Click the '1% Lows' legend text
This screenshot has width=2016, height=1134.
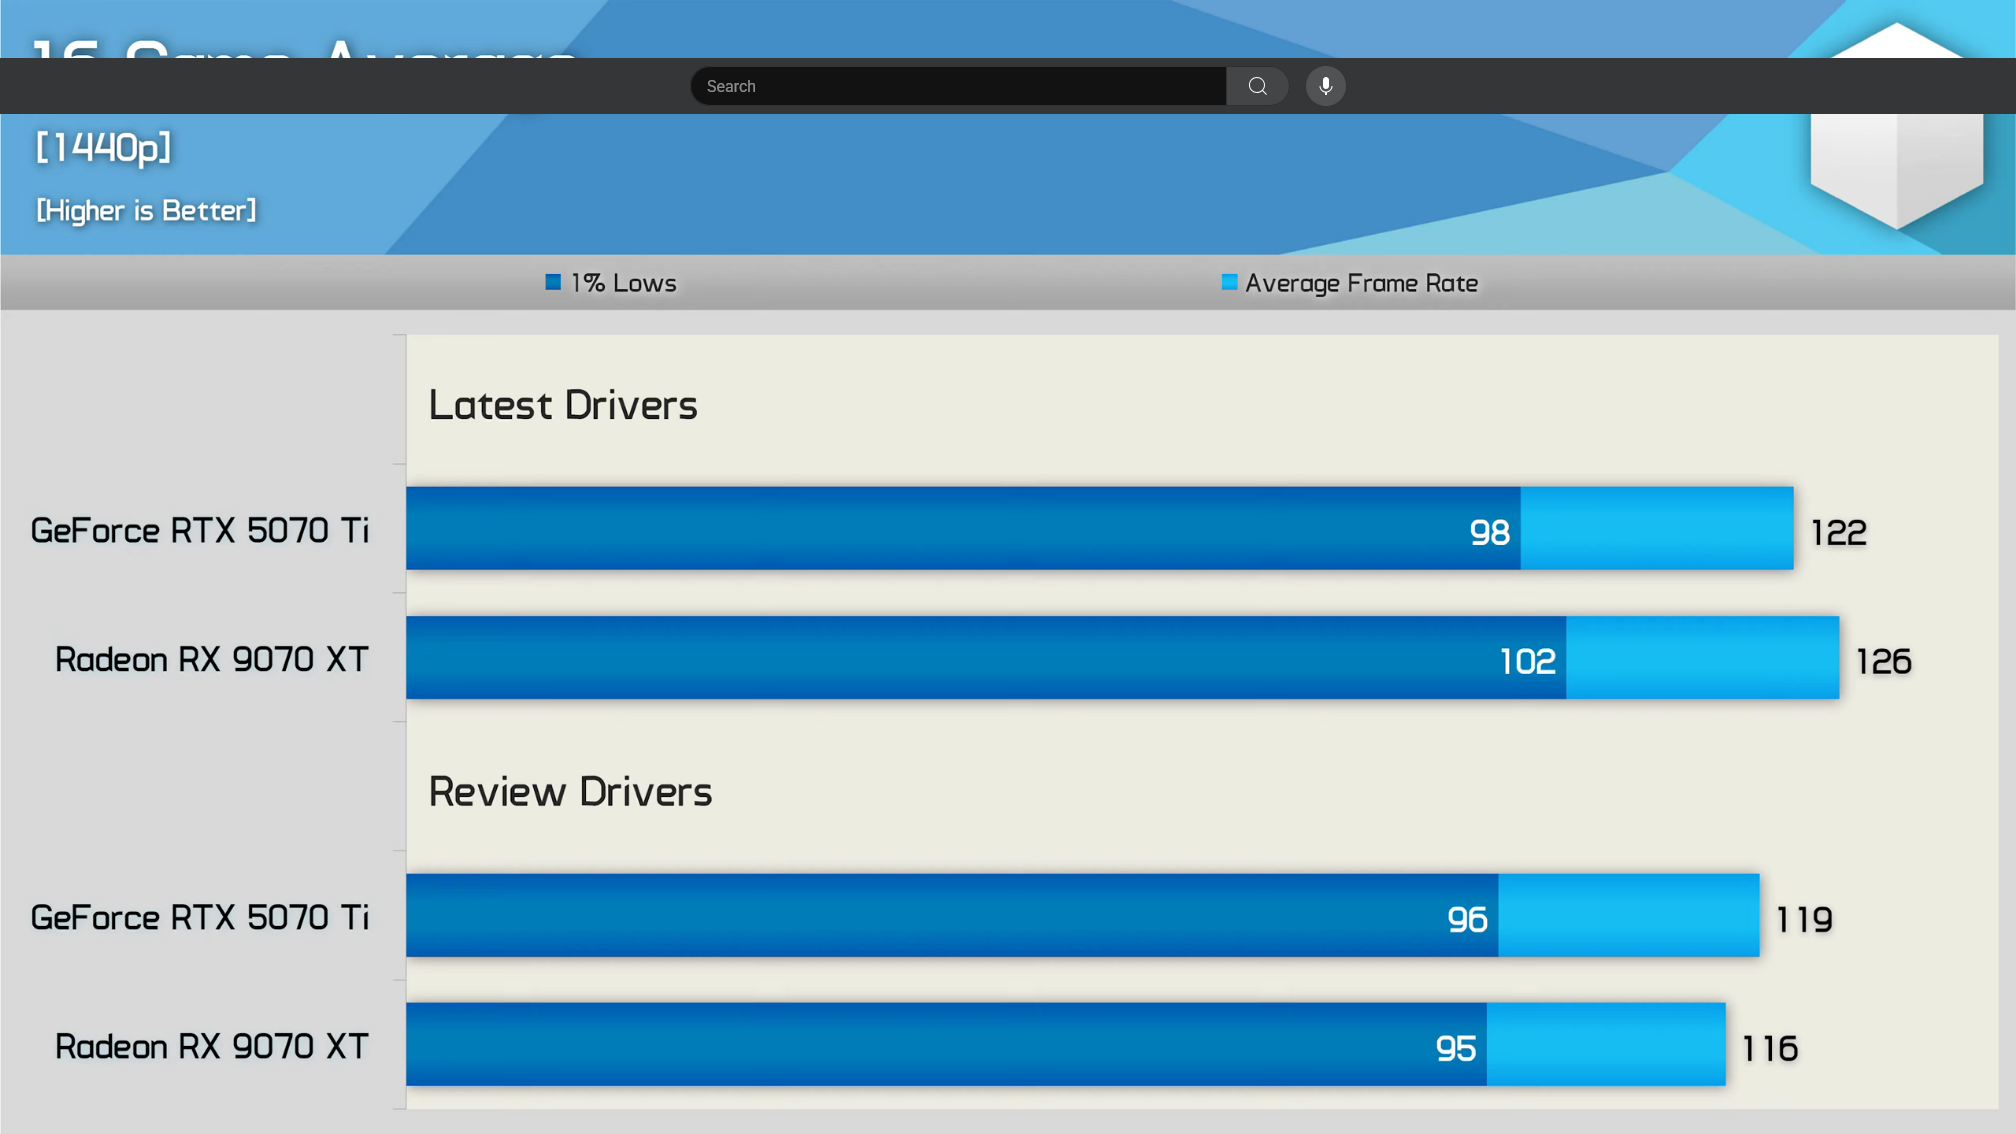click(624, 283)
